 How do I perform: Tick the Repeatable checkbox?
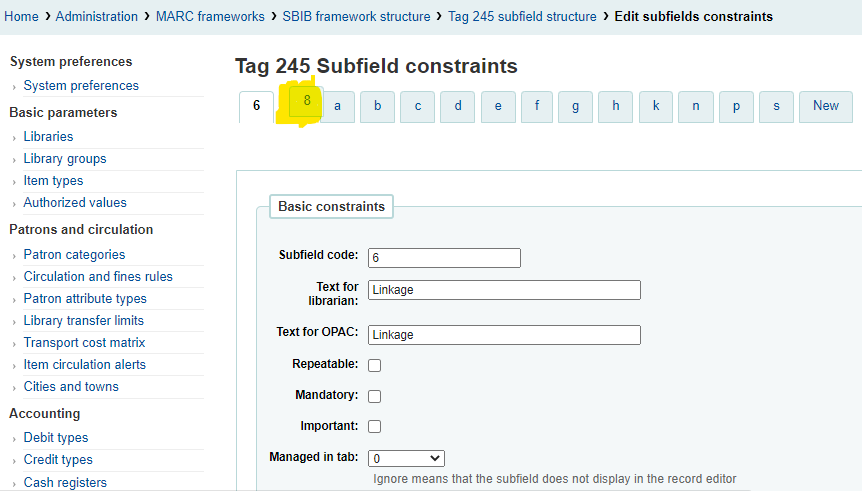click(374, 365)
